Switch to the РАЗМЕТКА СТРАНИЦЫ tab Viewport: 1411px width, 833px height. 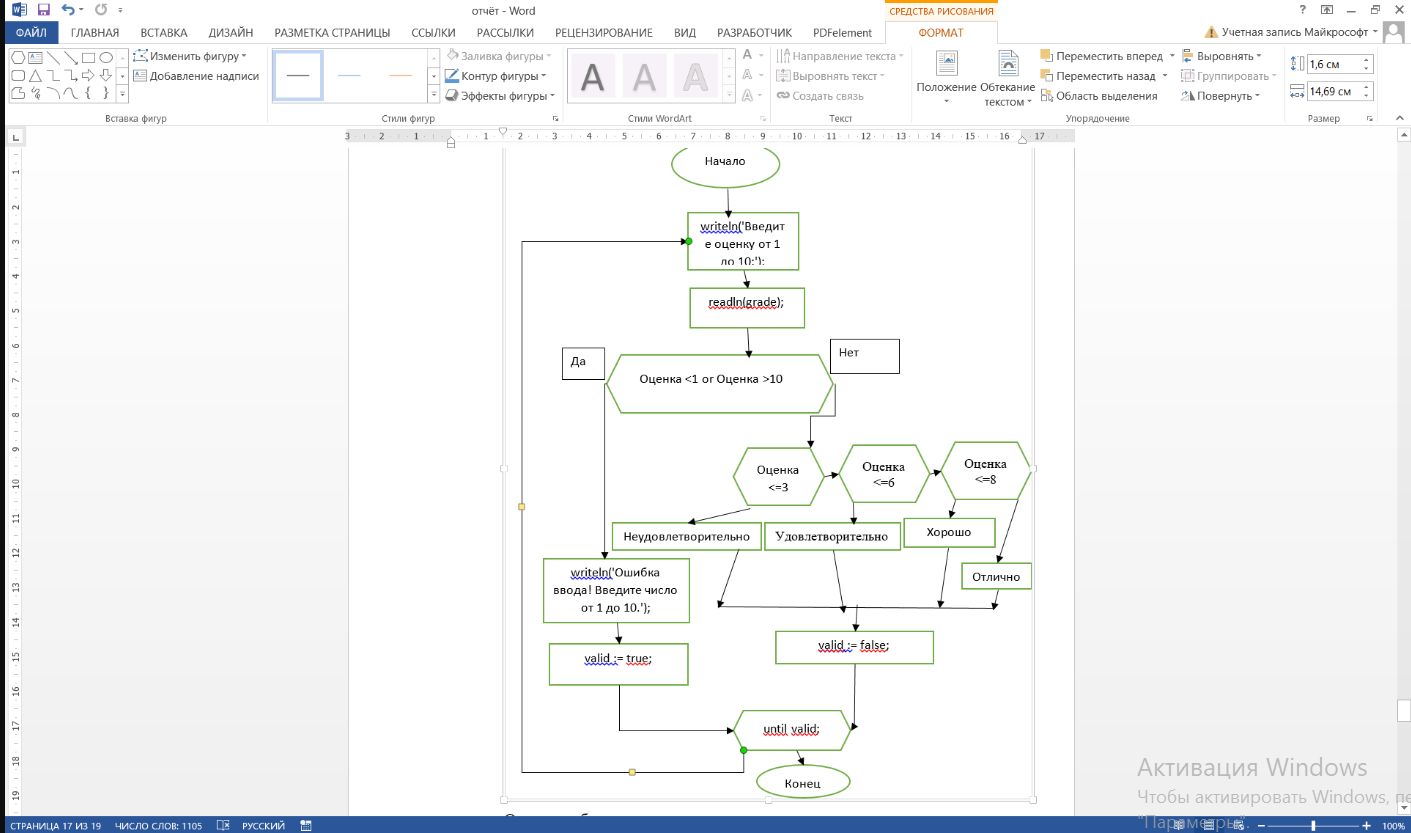coord(332,33)
